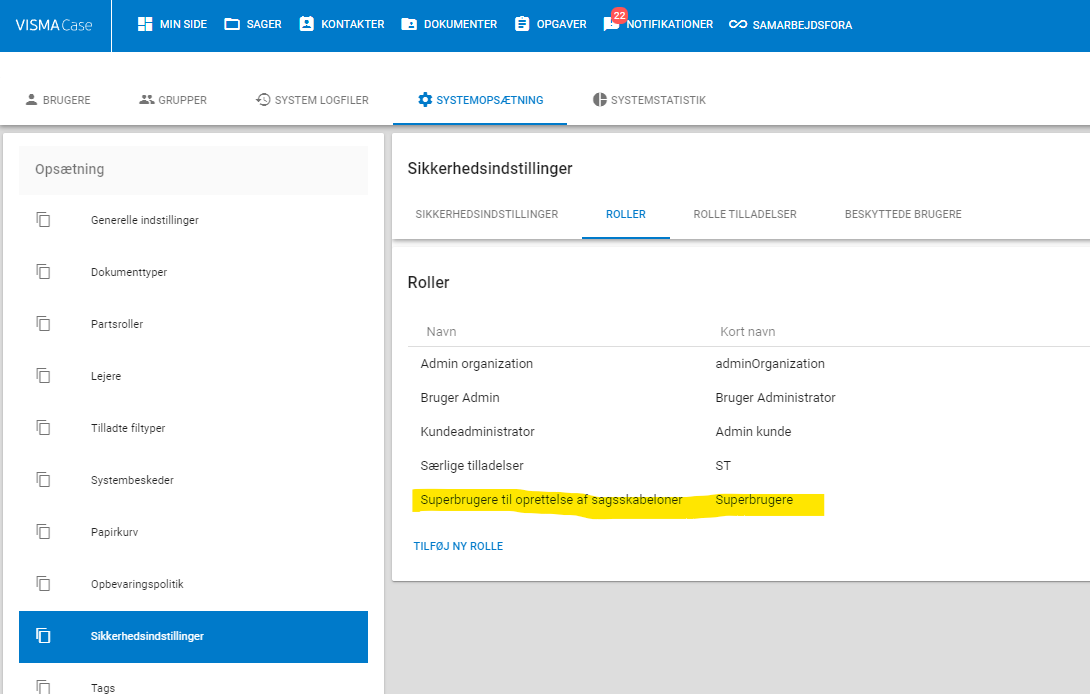Select the Admin organization role row
1090x694 pixels.
point(749,364)
